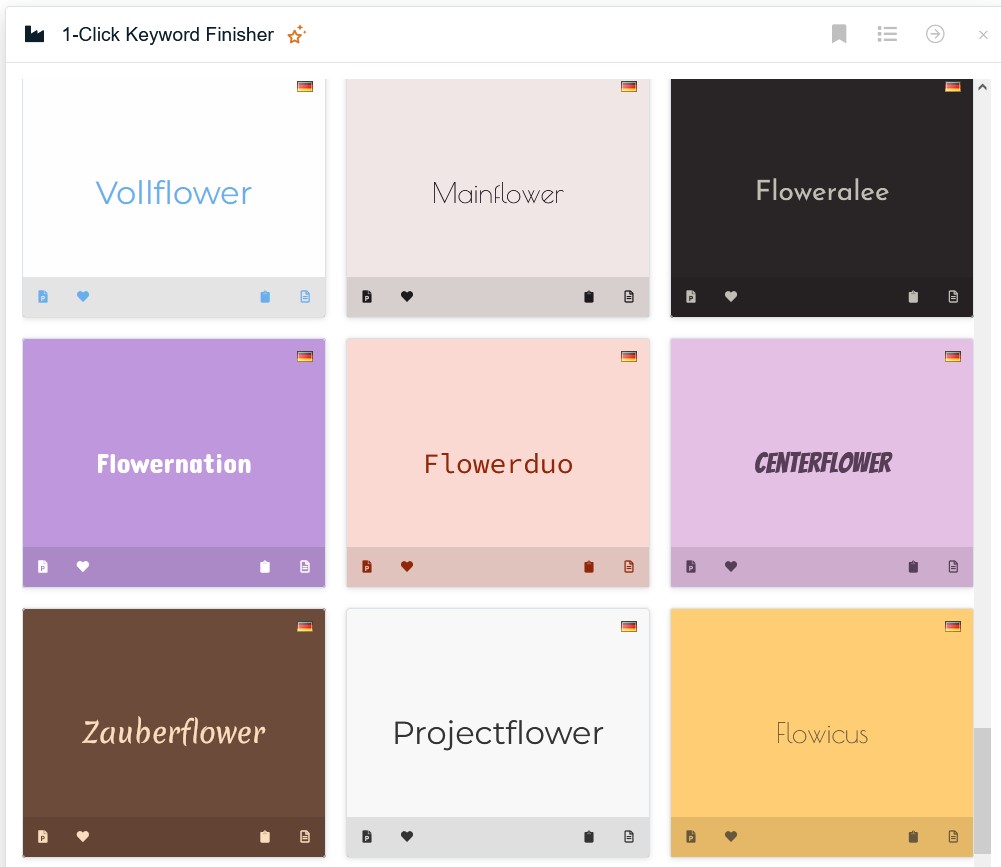Unfavorite Flowerduo by clicking its red heart
Viewport: 1001px width, 867px height.
coord(407,566)
